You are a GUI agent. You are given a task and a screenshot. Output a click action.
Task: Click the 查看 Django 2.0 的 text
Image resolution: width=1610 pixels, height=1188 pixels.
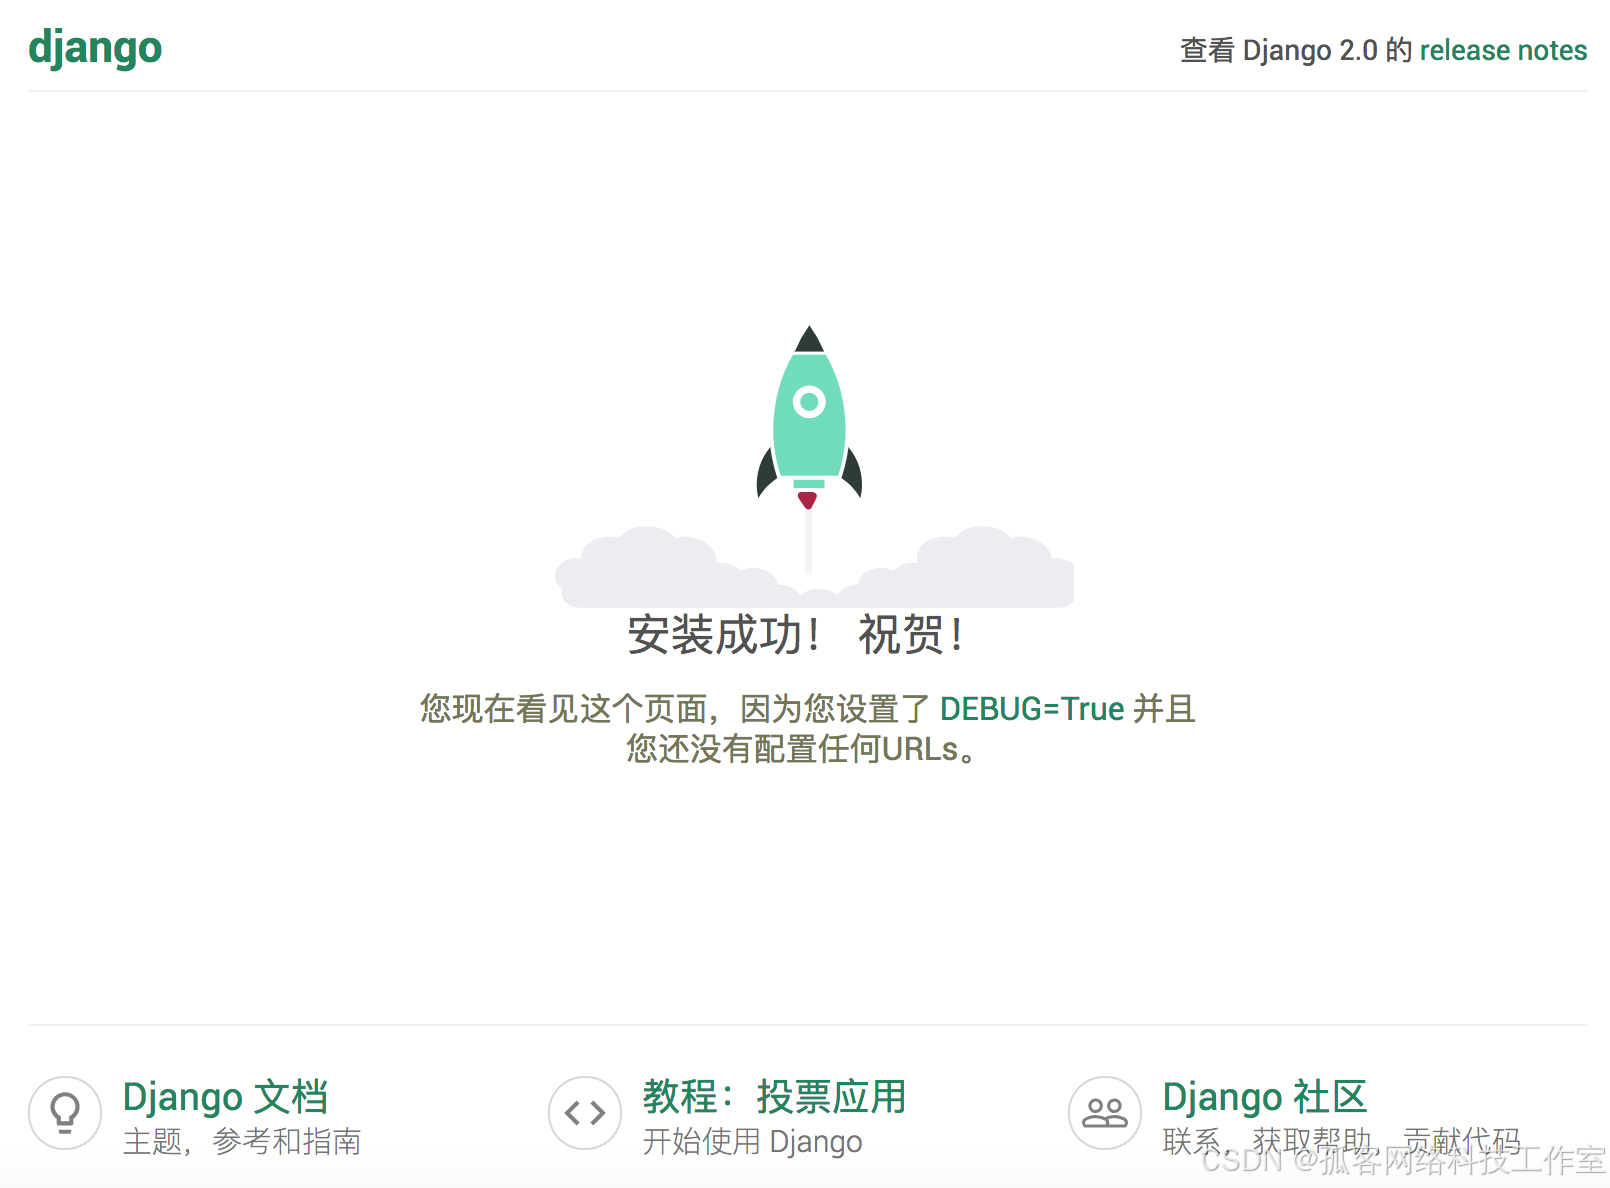pos(1296,50)
